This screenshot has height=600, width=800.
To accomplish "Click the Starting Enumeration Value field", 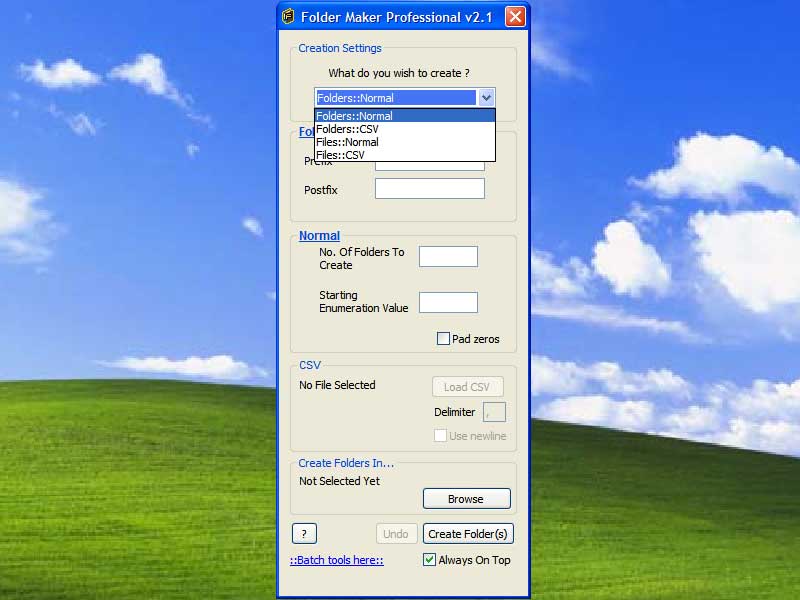I will tap(448, 302).
